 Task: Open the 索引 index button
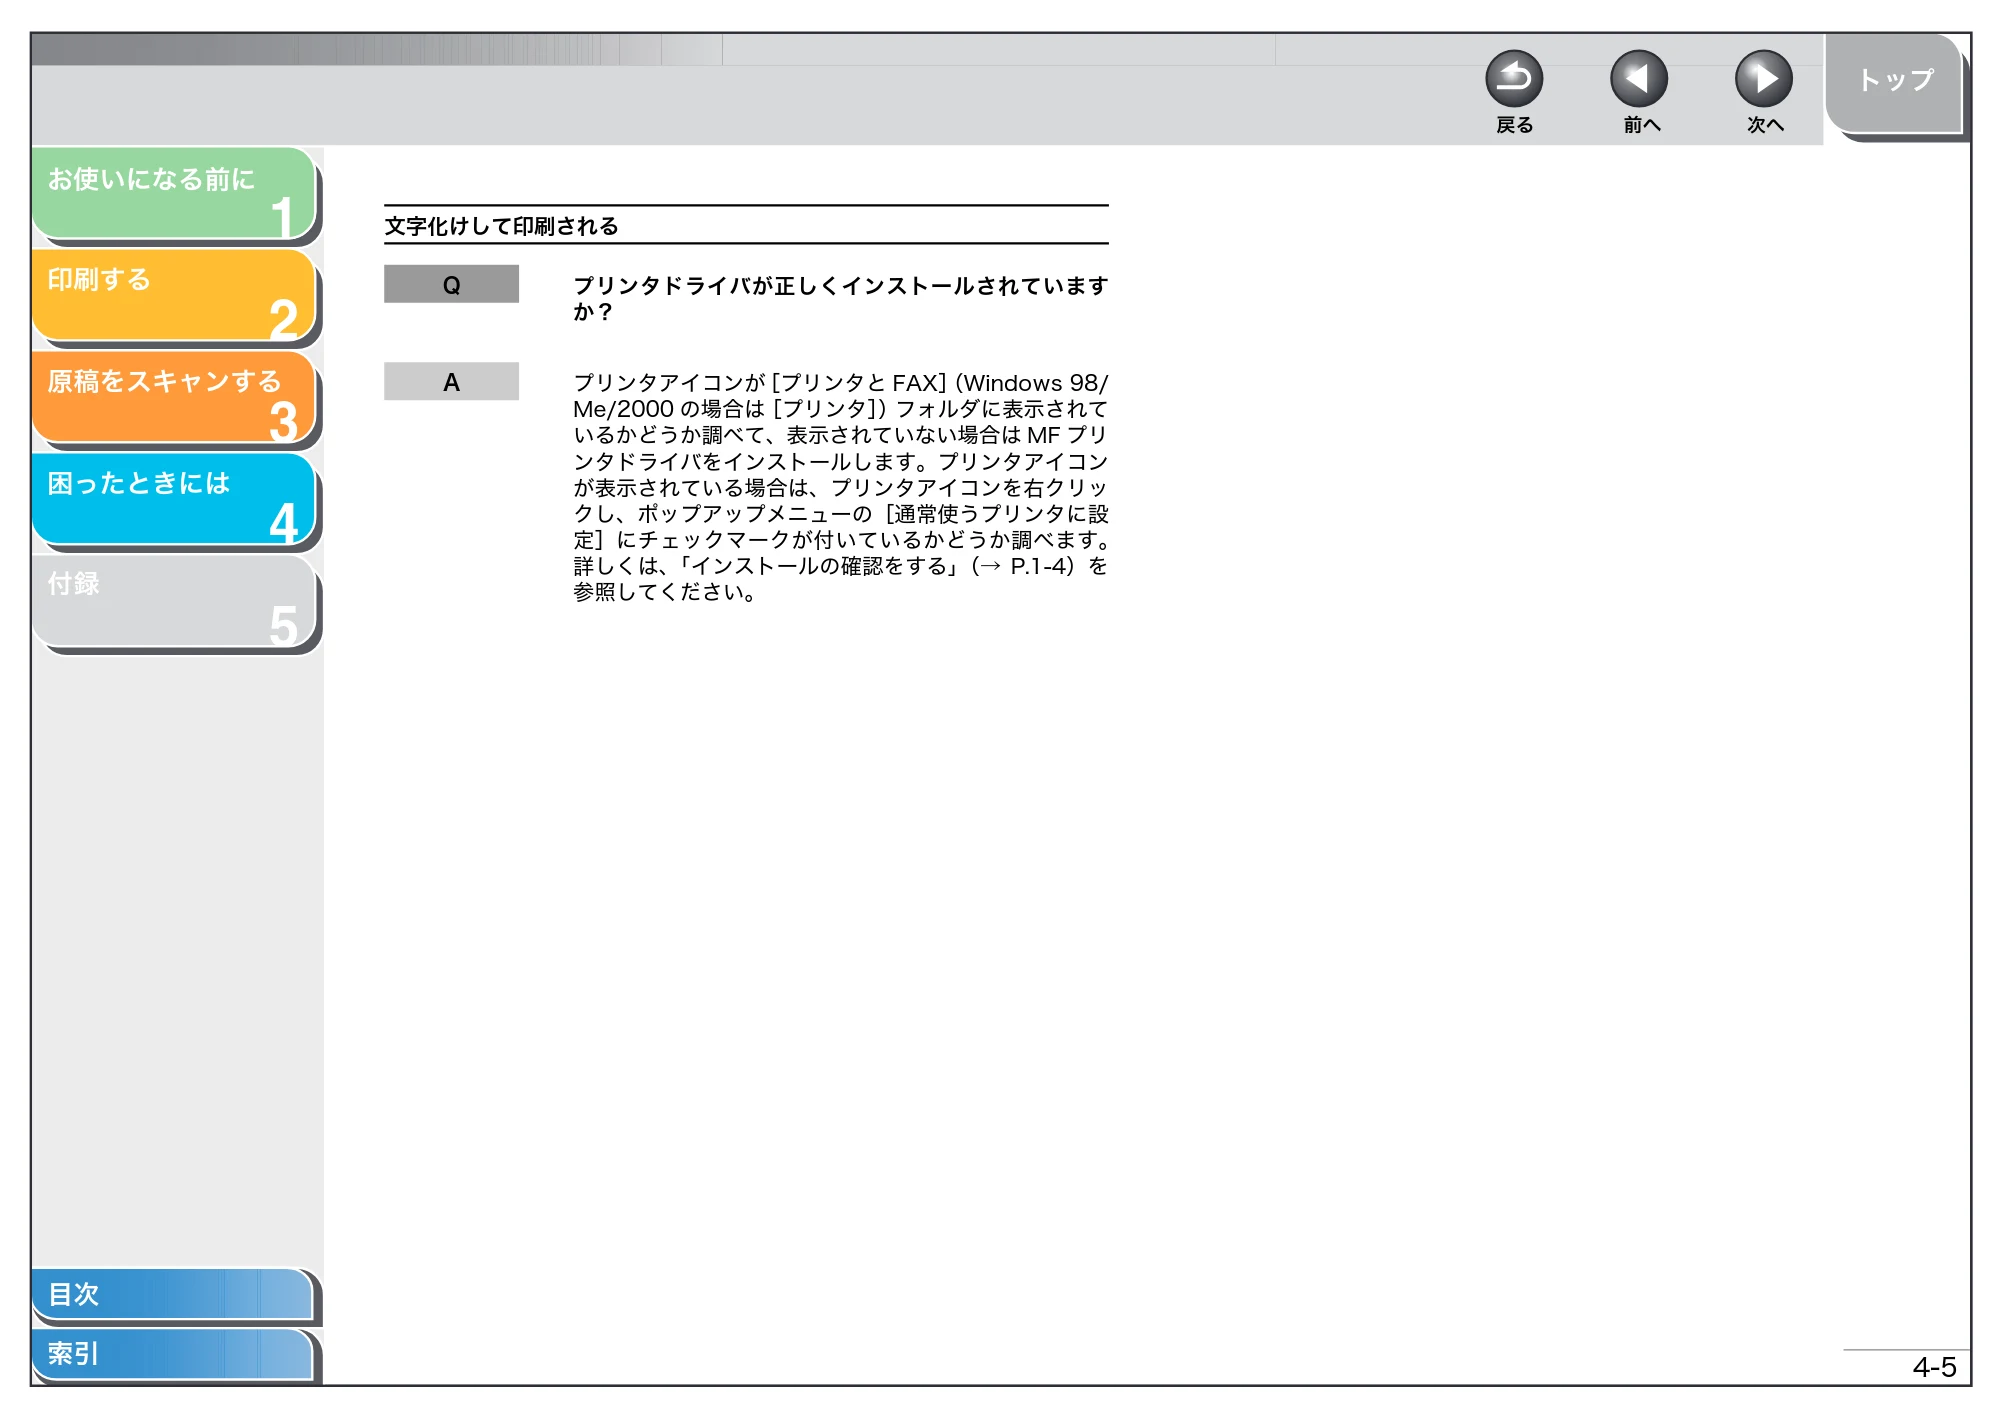(x=172, y=1354)
